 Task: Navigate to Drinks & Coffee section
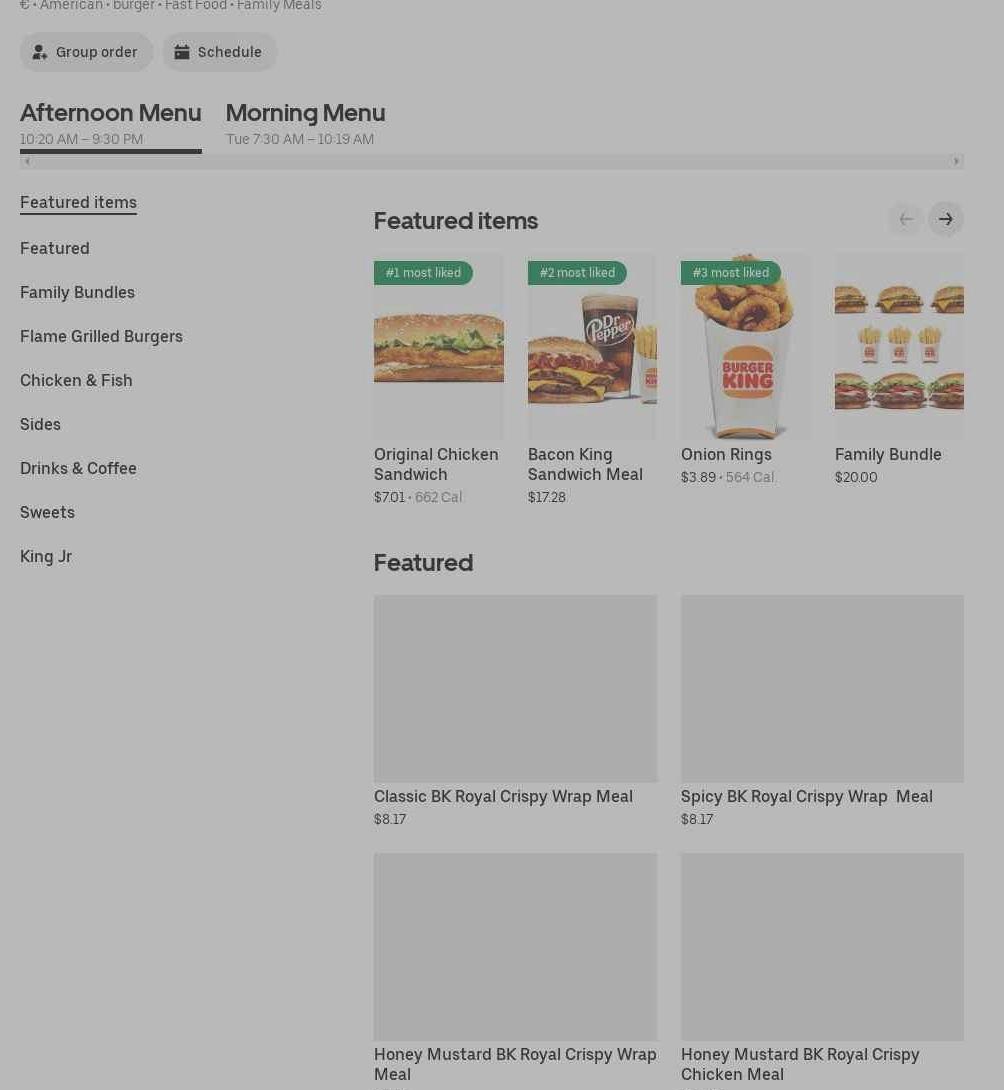78,469
